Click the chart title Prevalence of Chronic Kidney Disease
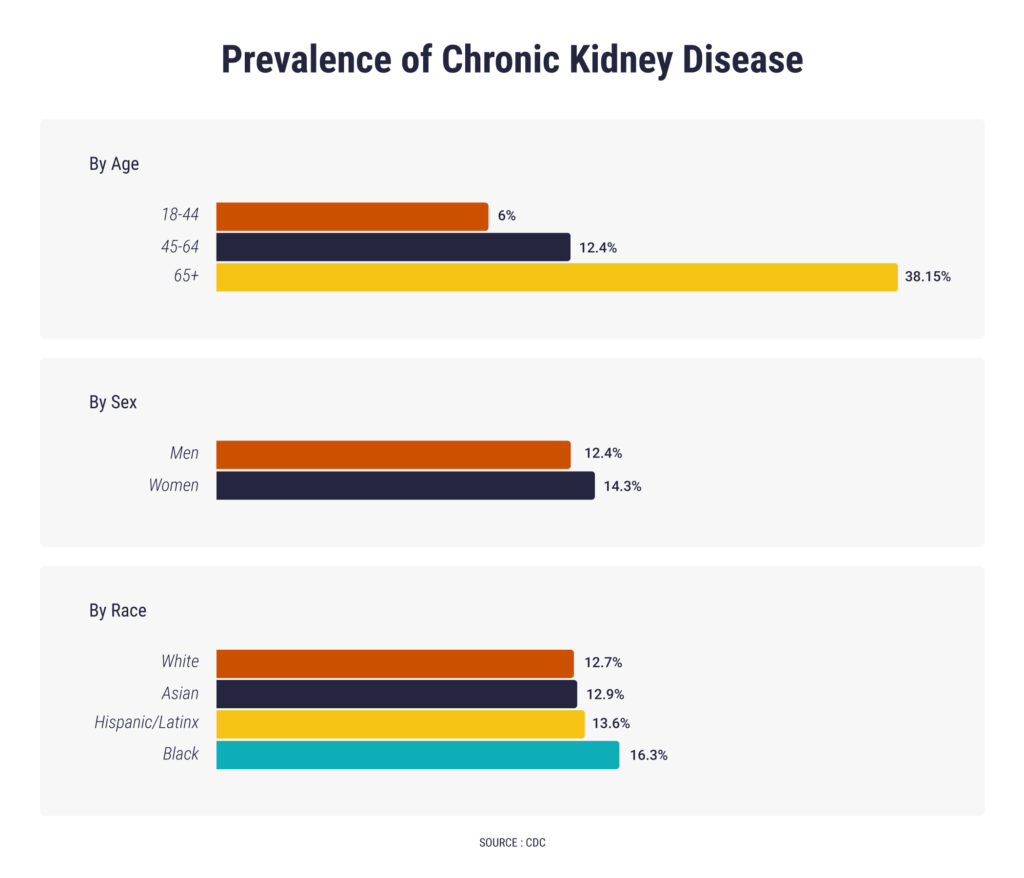 512,59
